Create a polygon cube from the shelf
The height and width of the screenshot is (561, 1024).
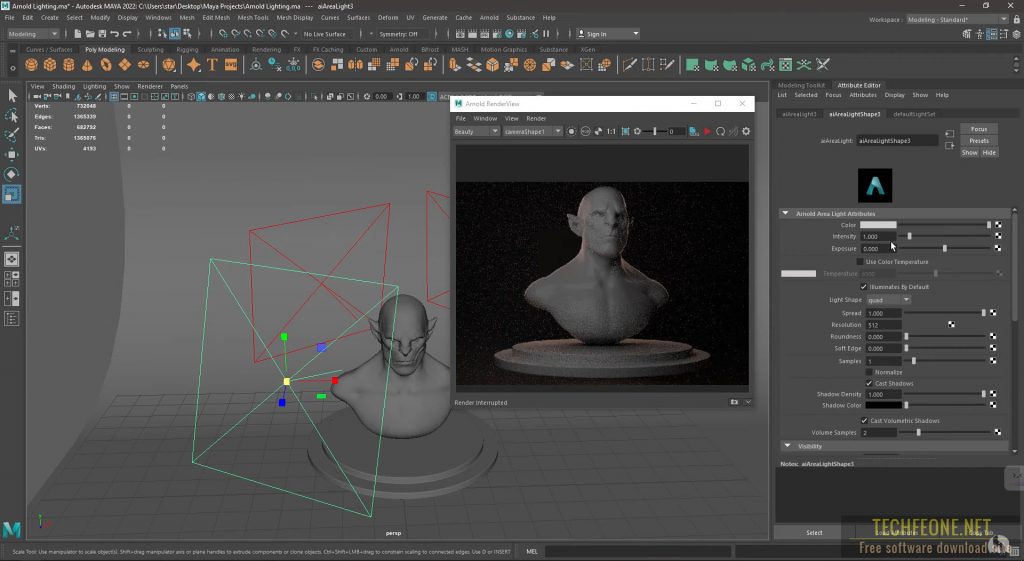[x=50, y=65]
